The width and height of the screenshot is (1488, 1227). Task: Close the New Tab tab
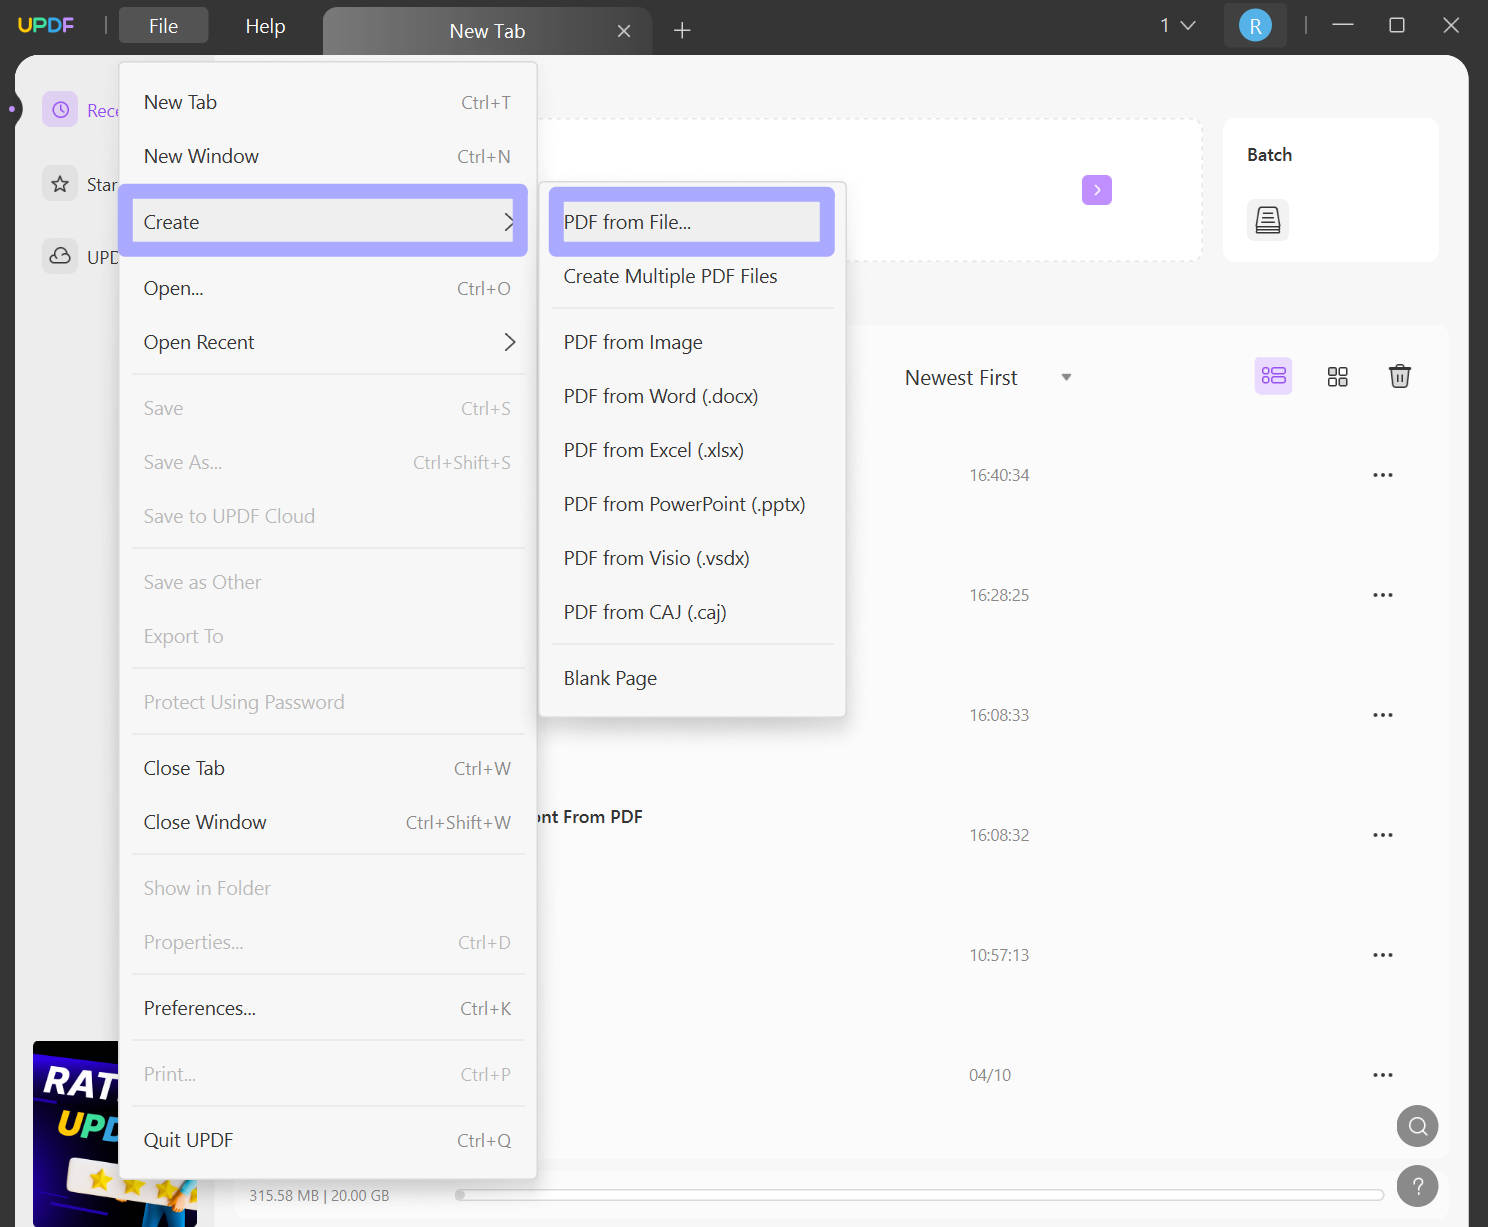(624, 30)
